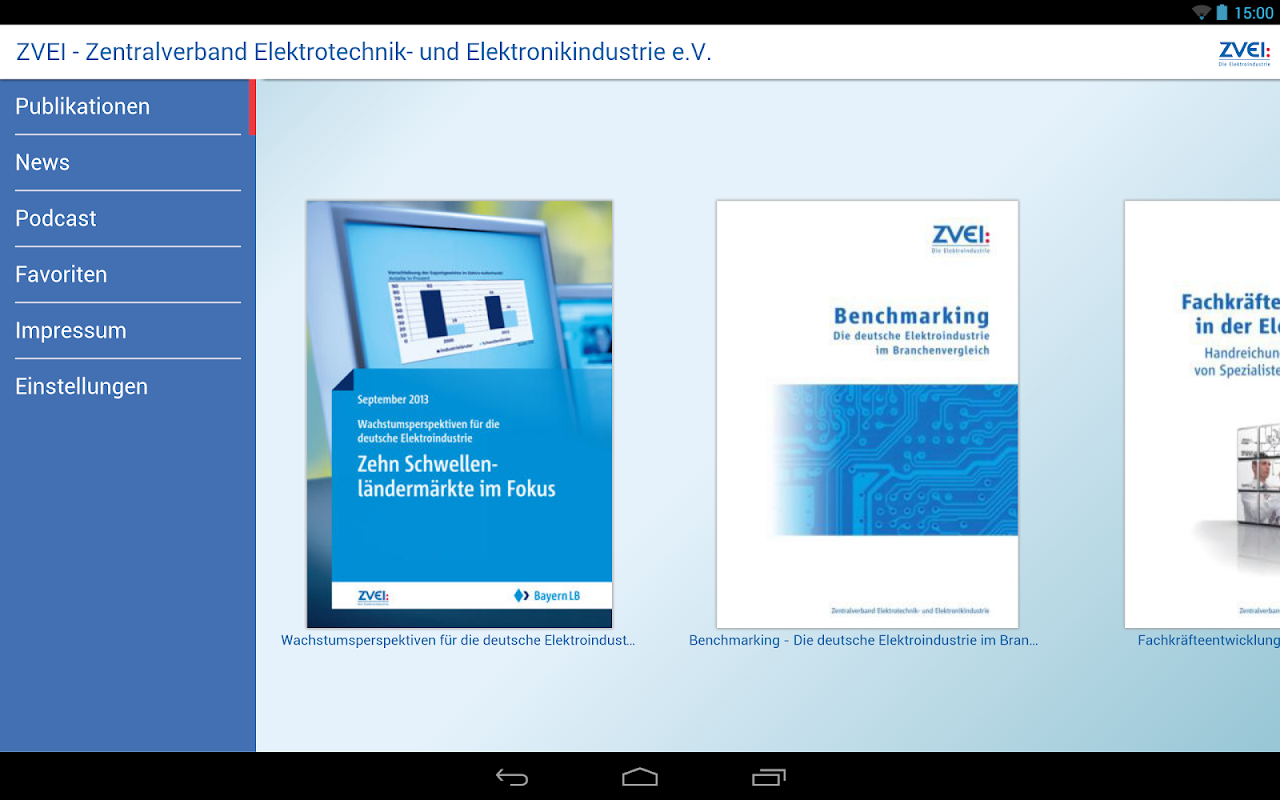Tap the ZVEI logo in the header

click(1244, 53)
